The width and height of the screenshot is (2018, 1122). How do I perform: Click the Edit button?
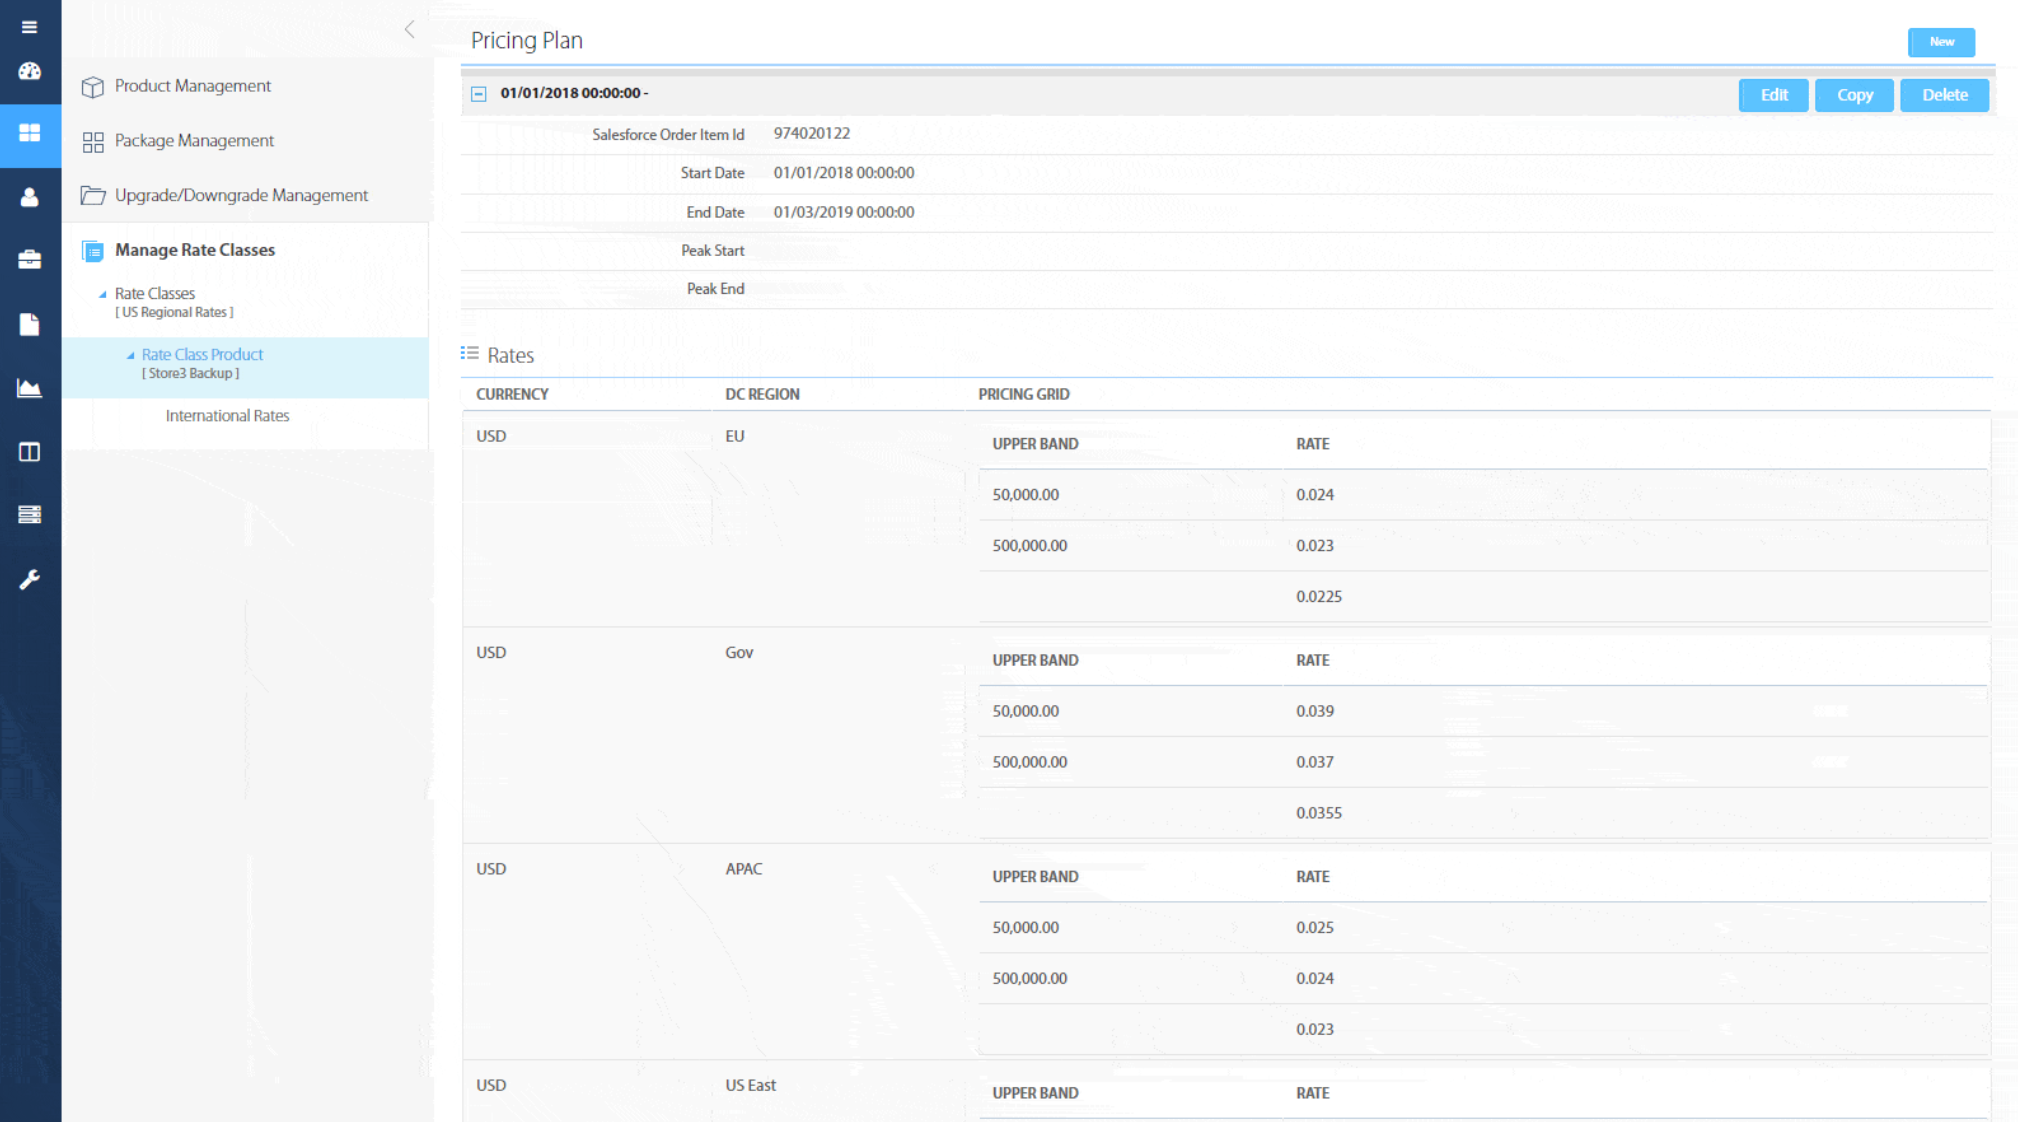pos(1773,95)
